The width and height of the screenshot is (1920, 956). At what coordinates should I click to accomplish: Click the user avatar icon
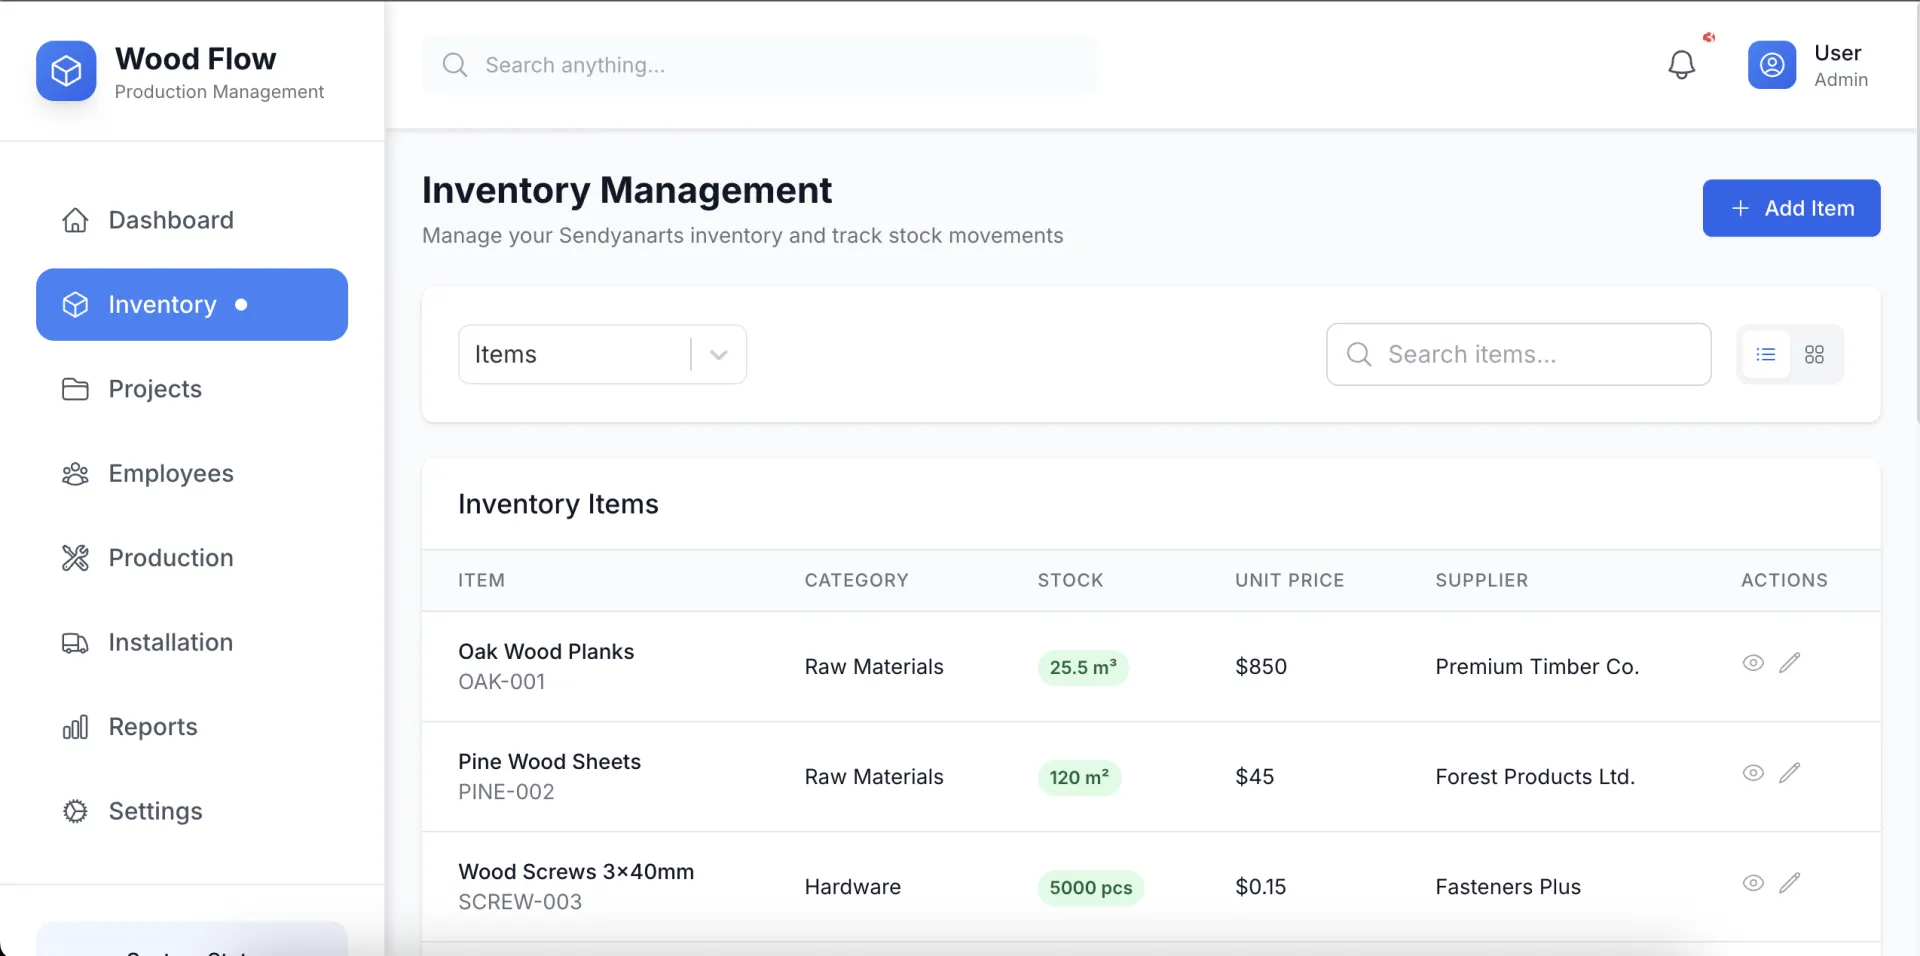(1772, 65)
